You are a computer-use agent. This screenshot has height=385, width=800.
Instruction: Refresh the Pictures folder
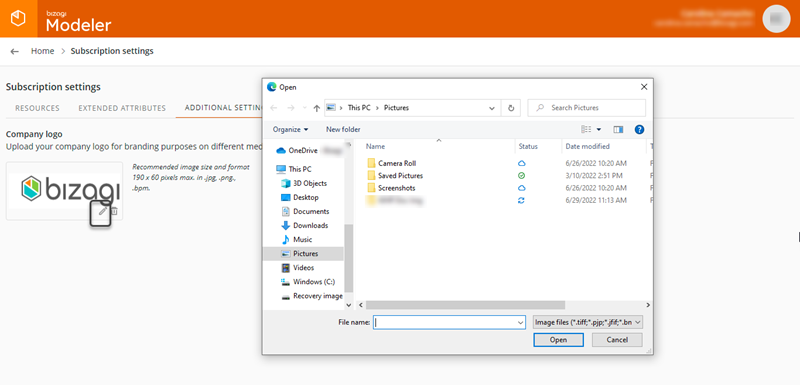511,108
